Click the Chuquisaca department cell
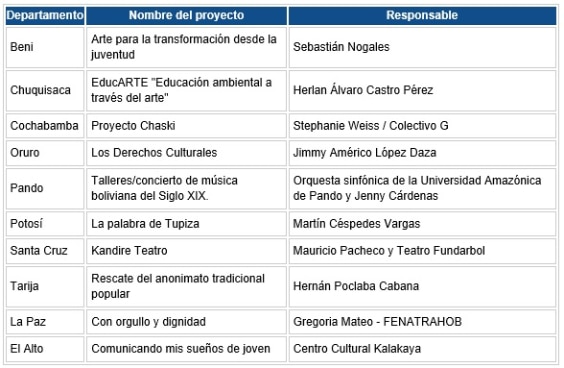 pyautogui.click(x=45, y=90)
